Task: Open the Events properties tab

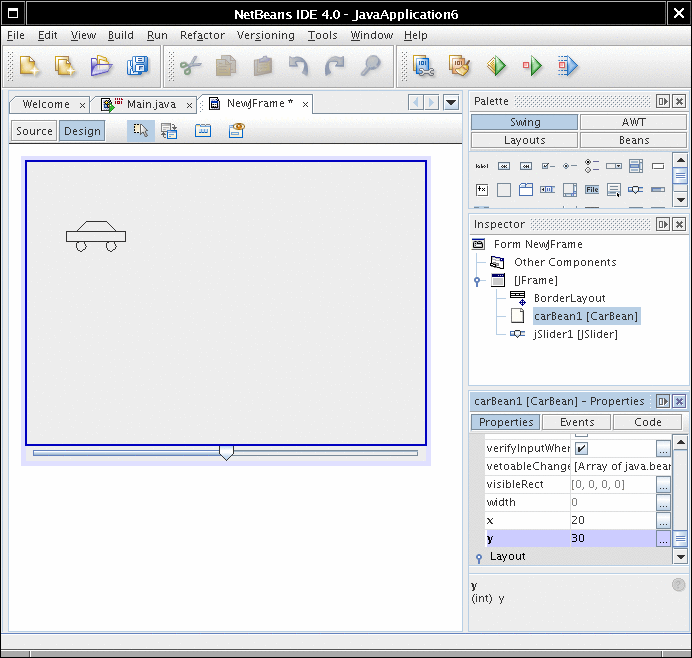Action: (576, 422)
